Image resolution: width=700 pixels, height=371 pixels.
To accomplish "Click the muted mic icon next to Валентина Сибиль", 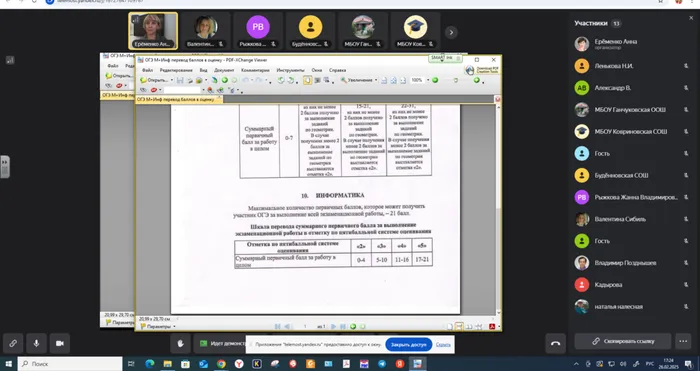I will pyautogui.click(x=686, y=219).
